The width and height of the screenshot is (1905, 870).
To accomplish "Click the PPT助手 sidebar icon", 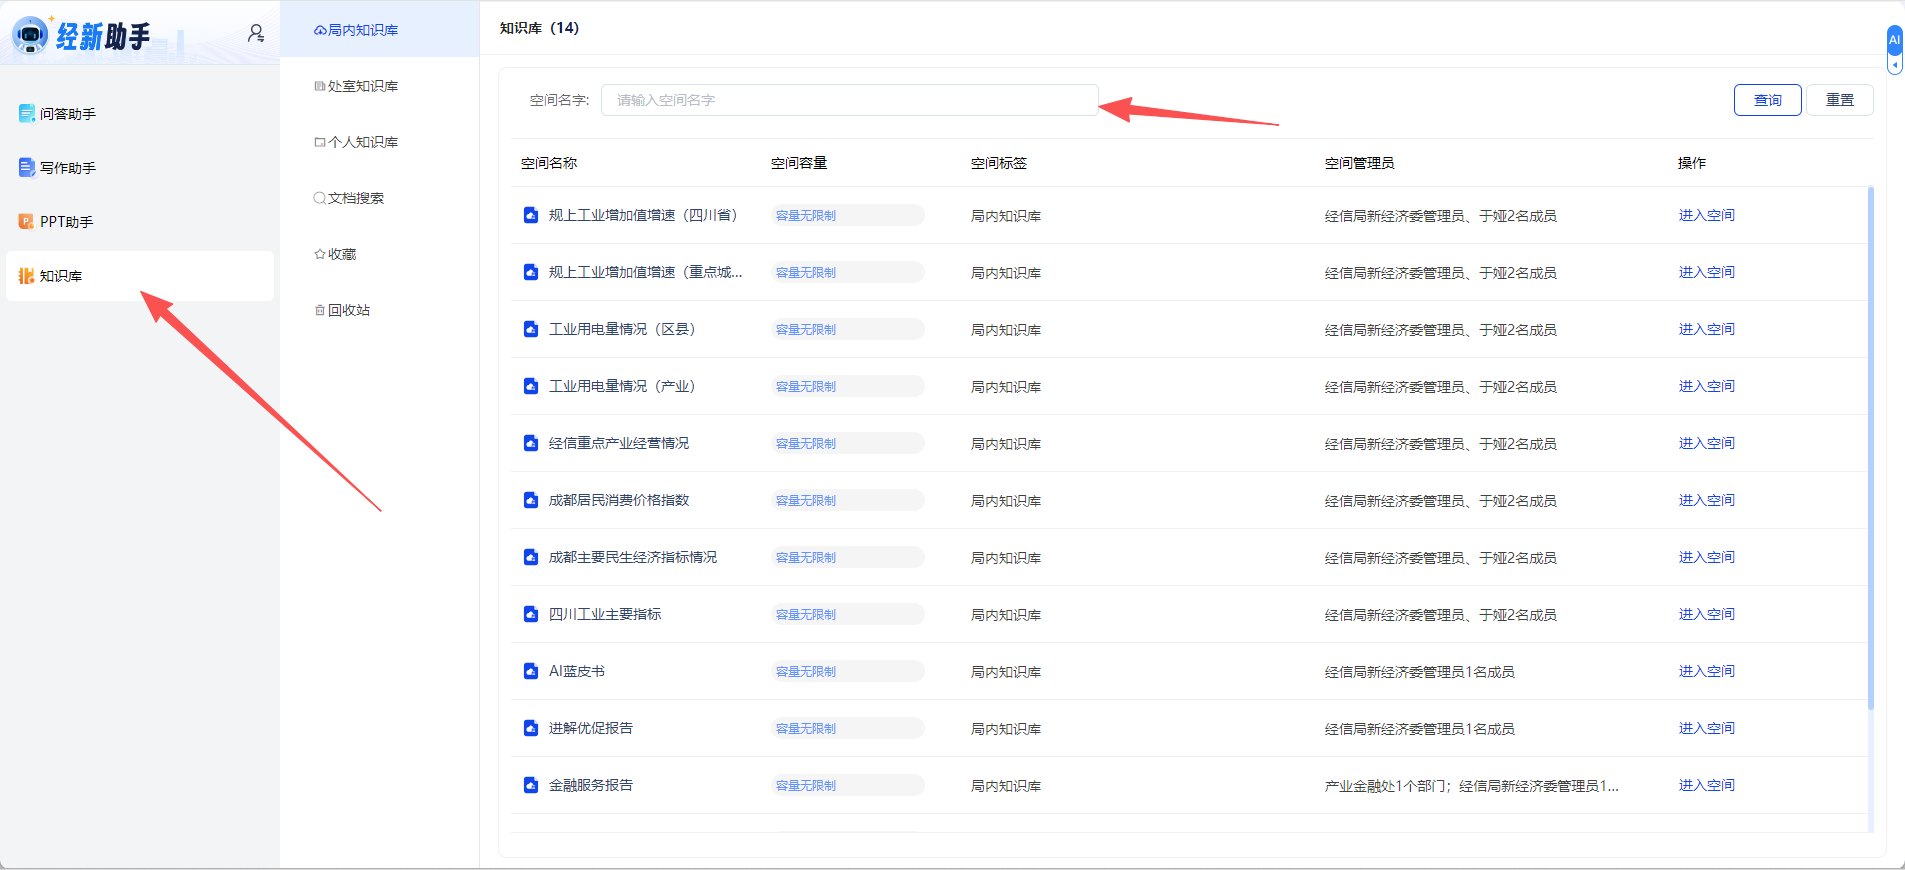I will click(x=27, y=222).
